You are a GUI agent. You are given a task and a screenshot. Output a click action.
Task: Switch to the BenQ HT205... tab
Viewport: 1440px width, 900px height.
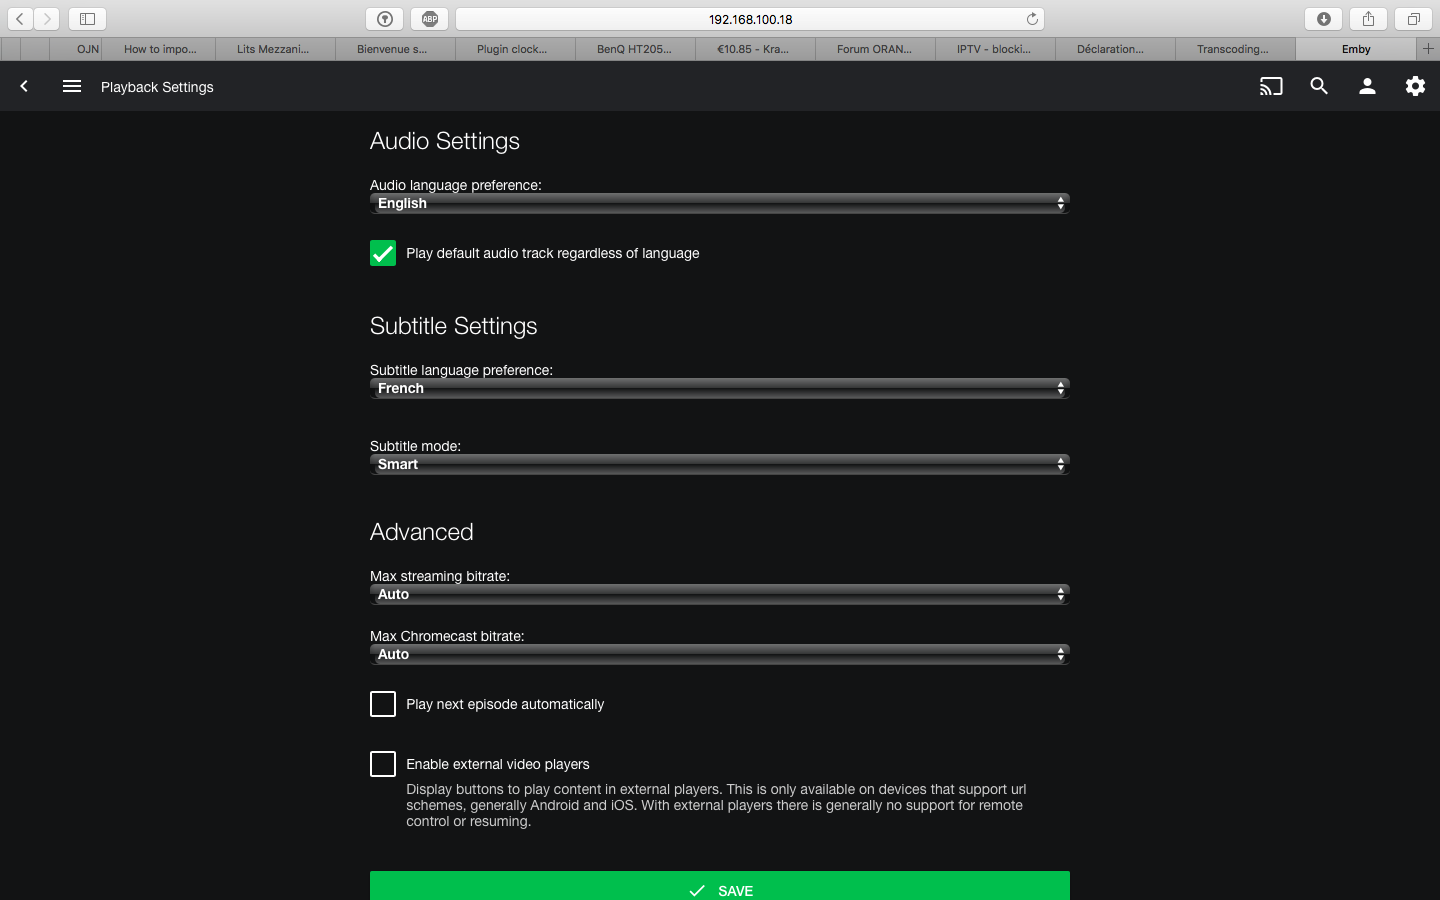[x=635, y=49]
